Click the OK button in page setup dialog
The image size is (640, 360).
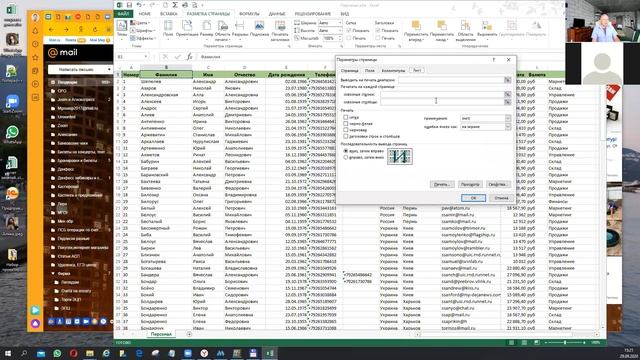[473, 198]
